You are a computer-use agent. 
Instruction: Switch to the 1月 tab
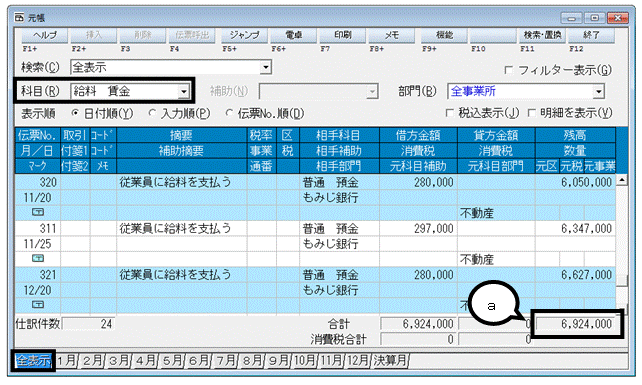tap(67, 361)
